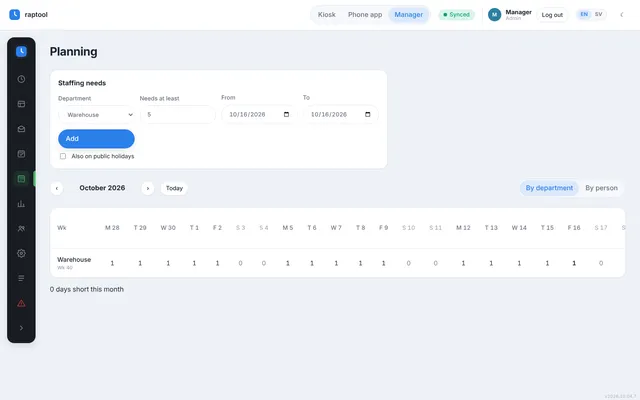This screenshot has width=640, height=400.
Task: Click the Warehouse value under S 3
Action: [x=240, y=263]
